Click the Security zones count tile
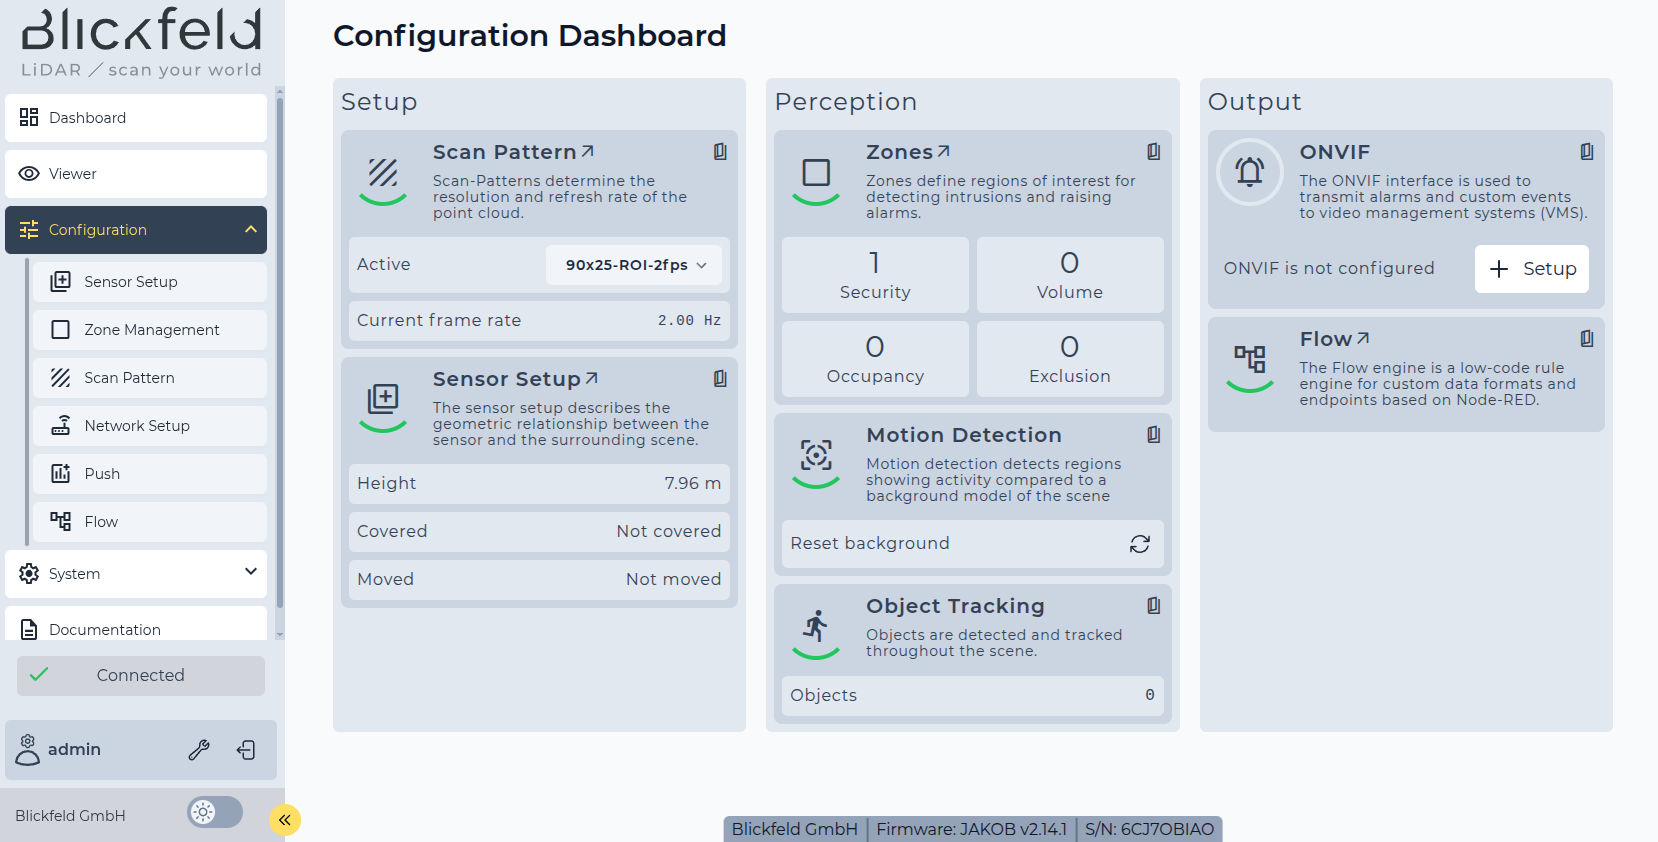Viewport: 1658px width, 842px height. click(875, 275)
